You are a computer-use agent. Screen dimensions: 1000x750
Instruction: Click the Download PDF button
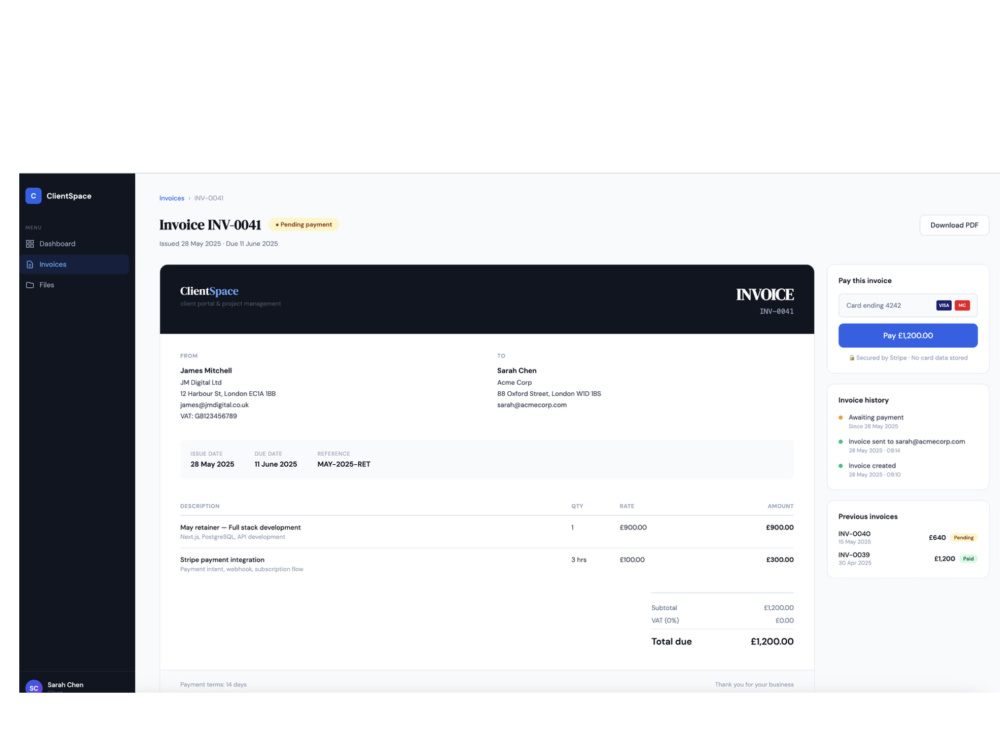click(x=953, y=225)
